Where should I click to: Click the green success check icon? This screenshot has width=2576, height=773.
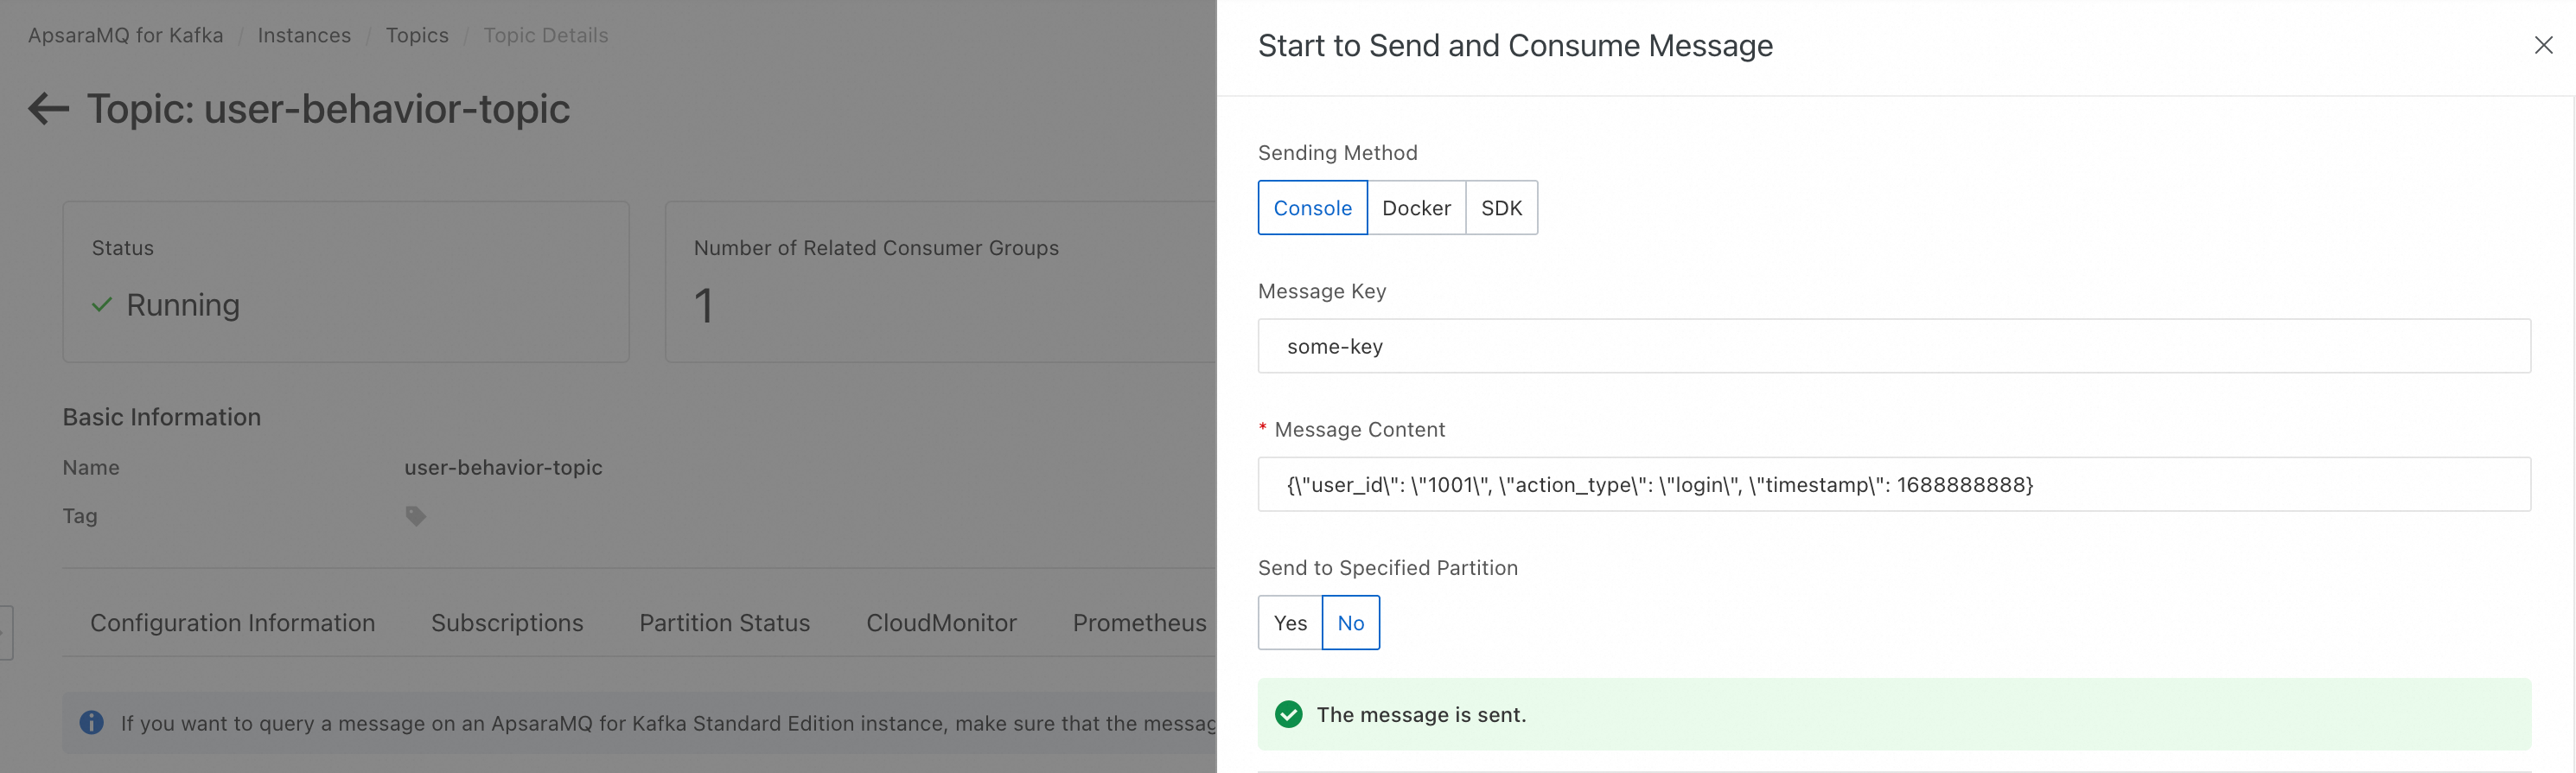click(1289, 714)
